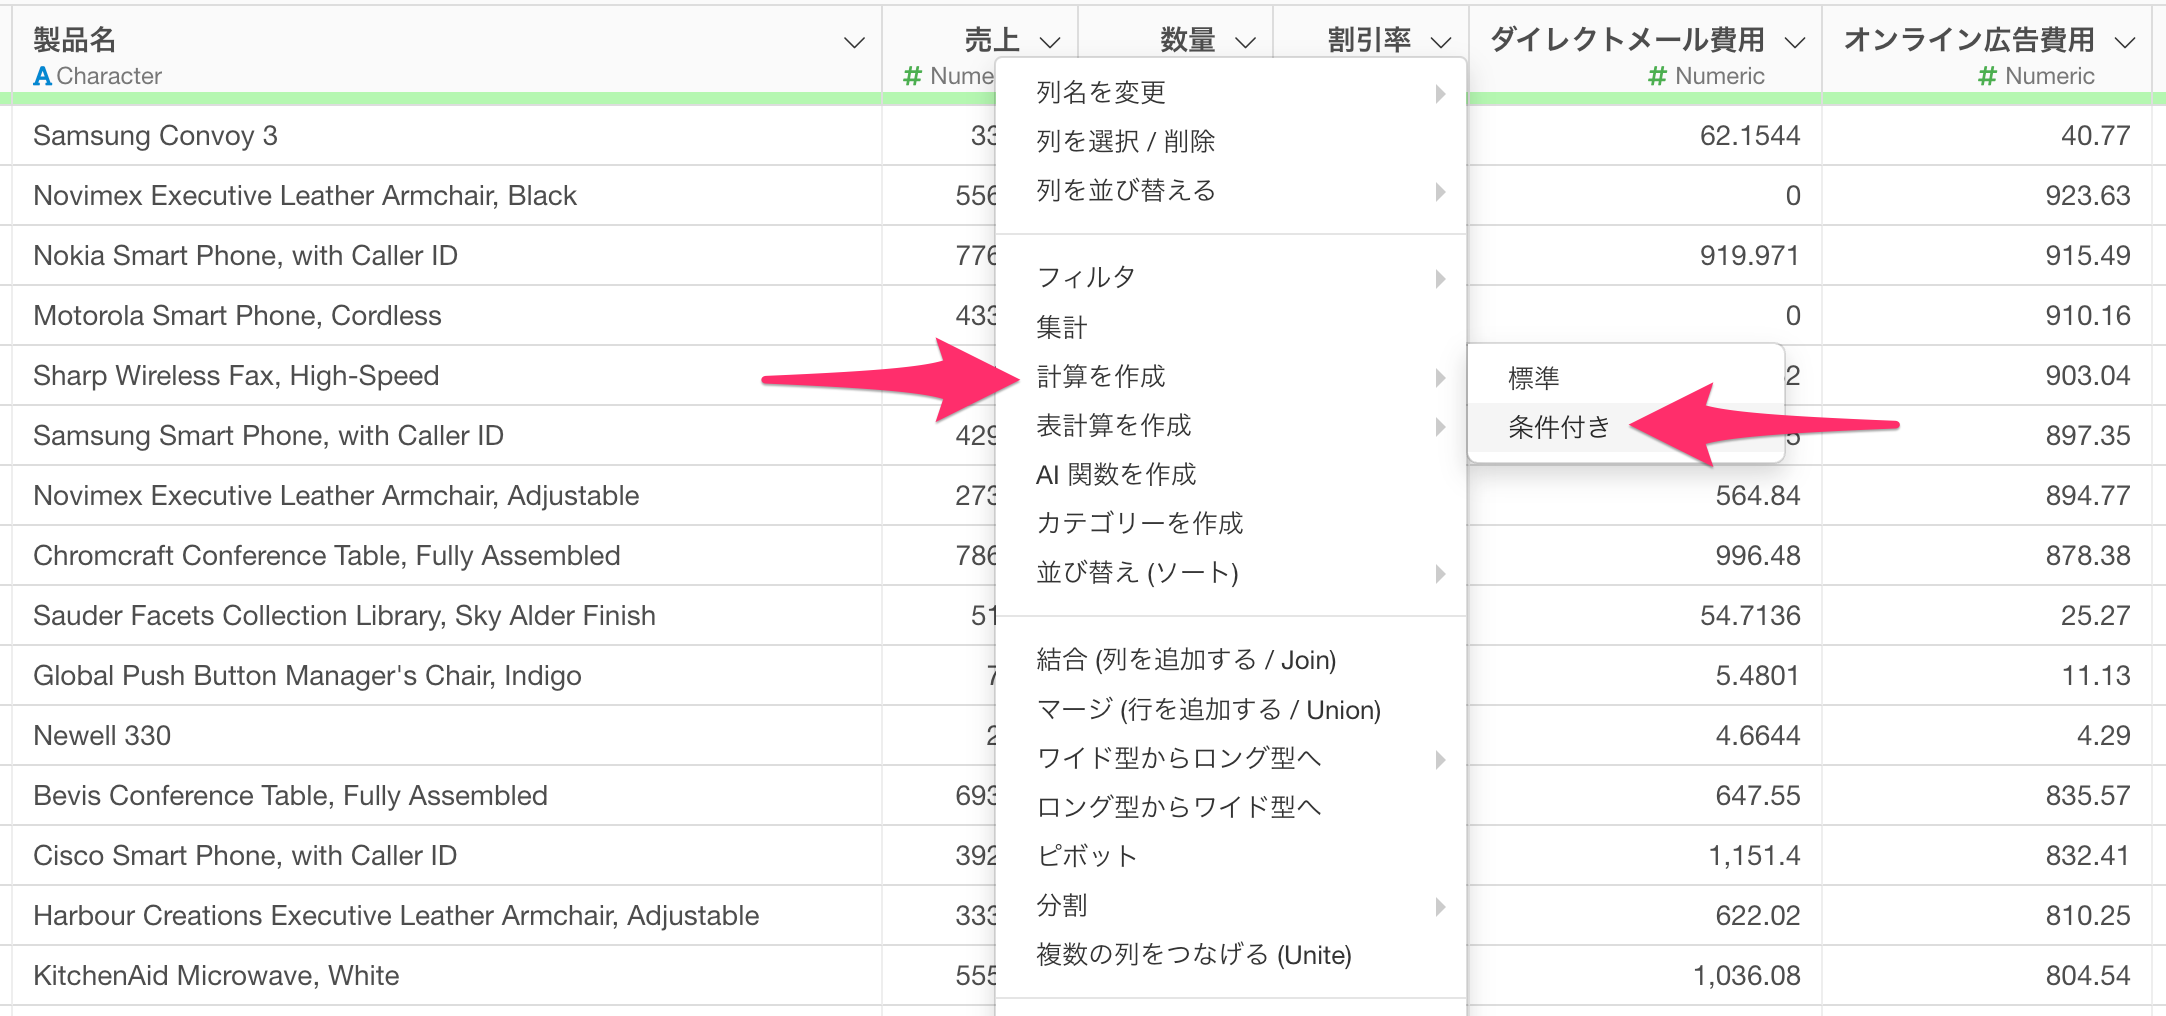Image resolution: width=2166 pixels, height=1016 pixels.
Task: Select 条件付き in the submenu
Action: click(1559, 428)
